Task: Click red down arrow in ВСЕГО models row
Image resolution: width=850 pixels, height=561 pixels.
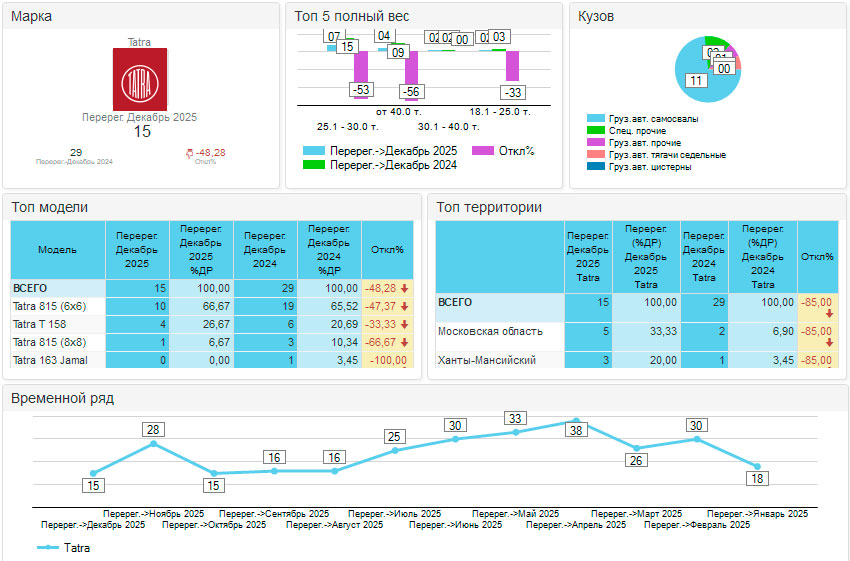Action: pyautogui.click(x=404, y=288)
